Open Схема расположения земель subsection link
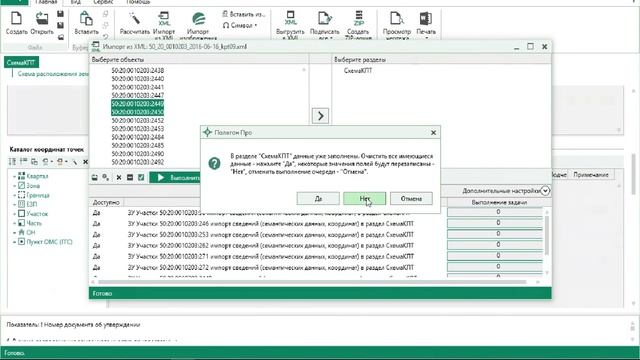This screenshot has height=360, width=640. pos(53,74)
